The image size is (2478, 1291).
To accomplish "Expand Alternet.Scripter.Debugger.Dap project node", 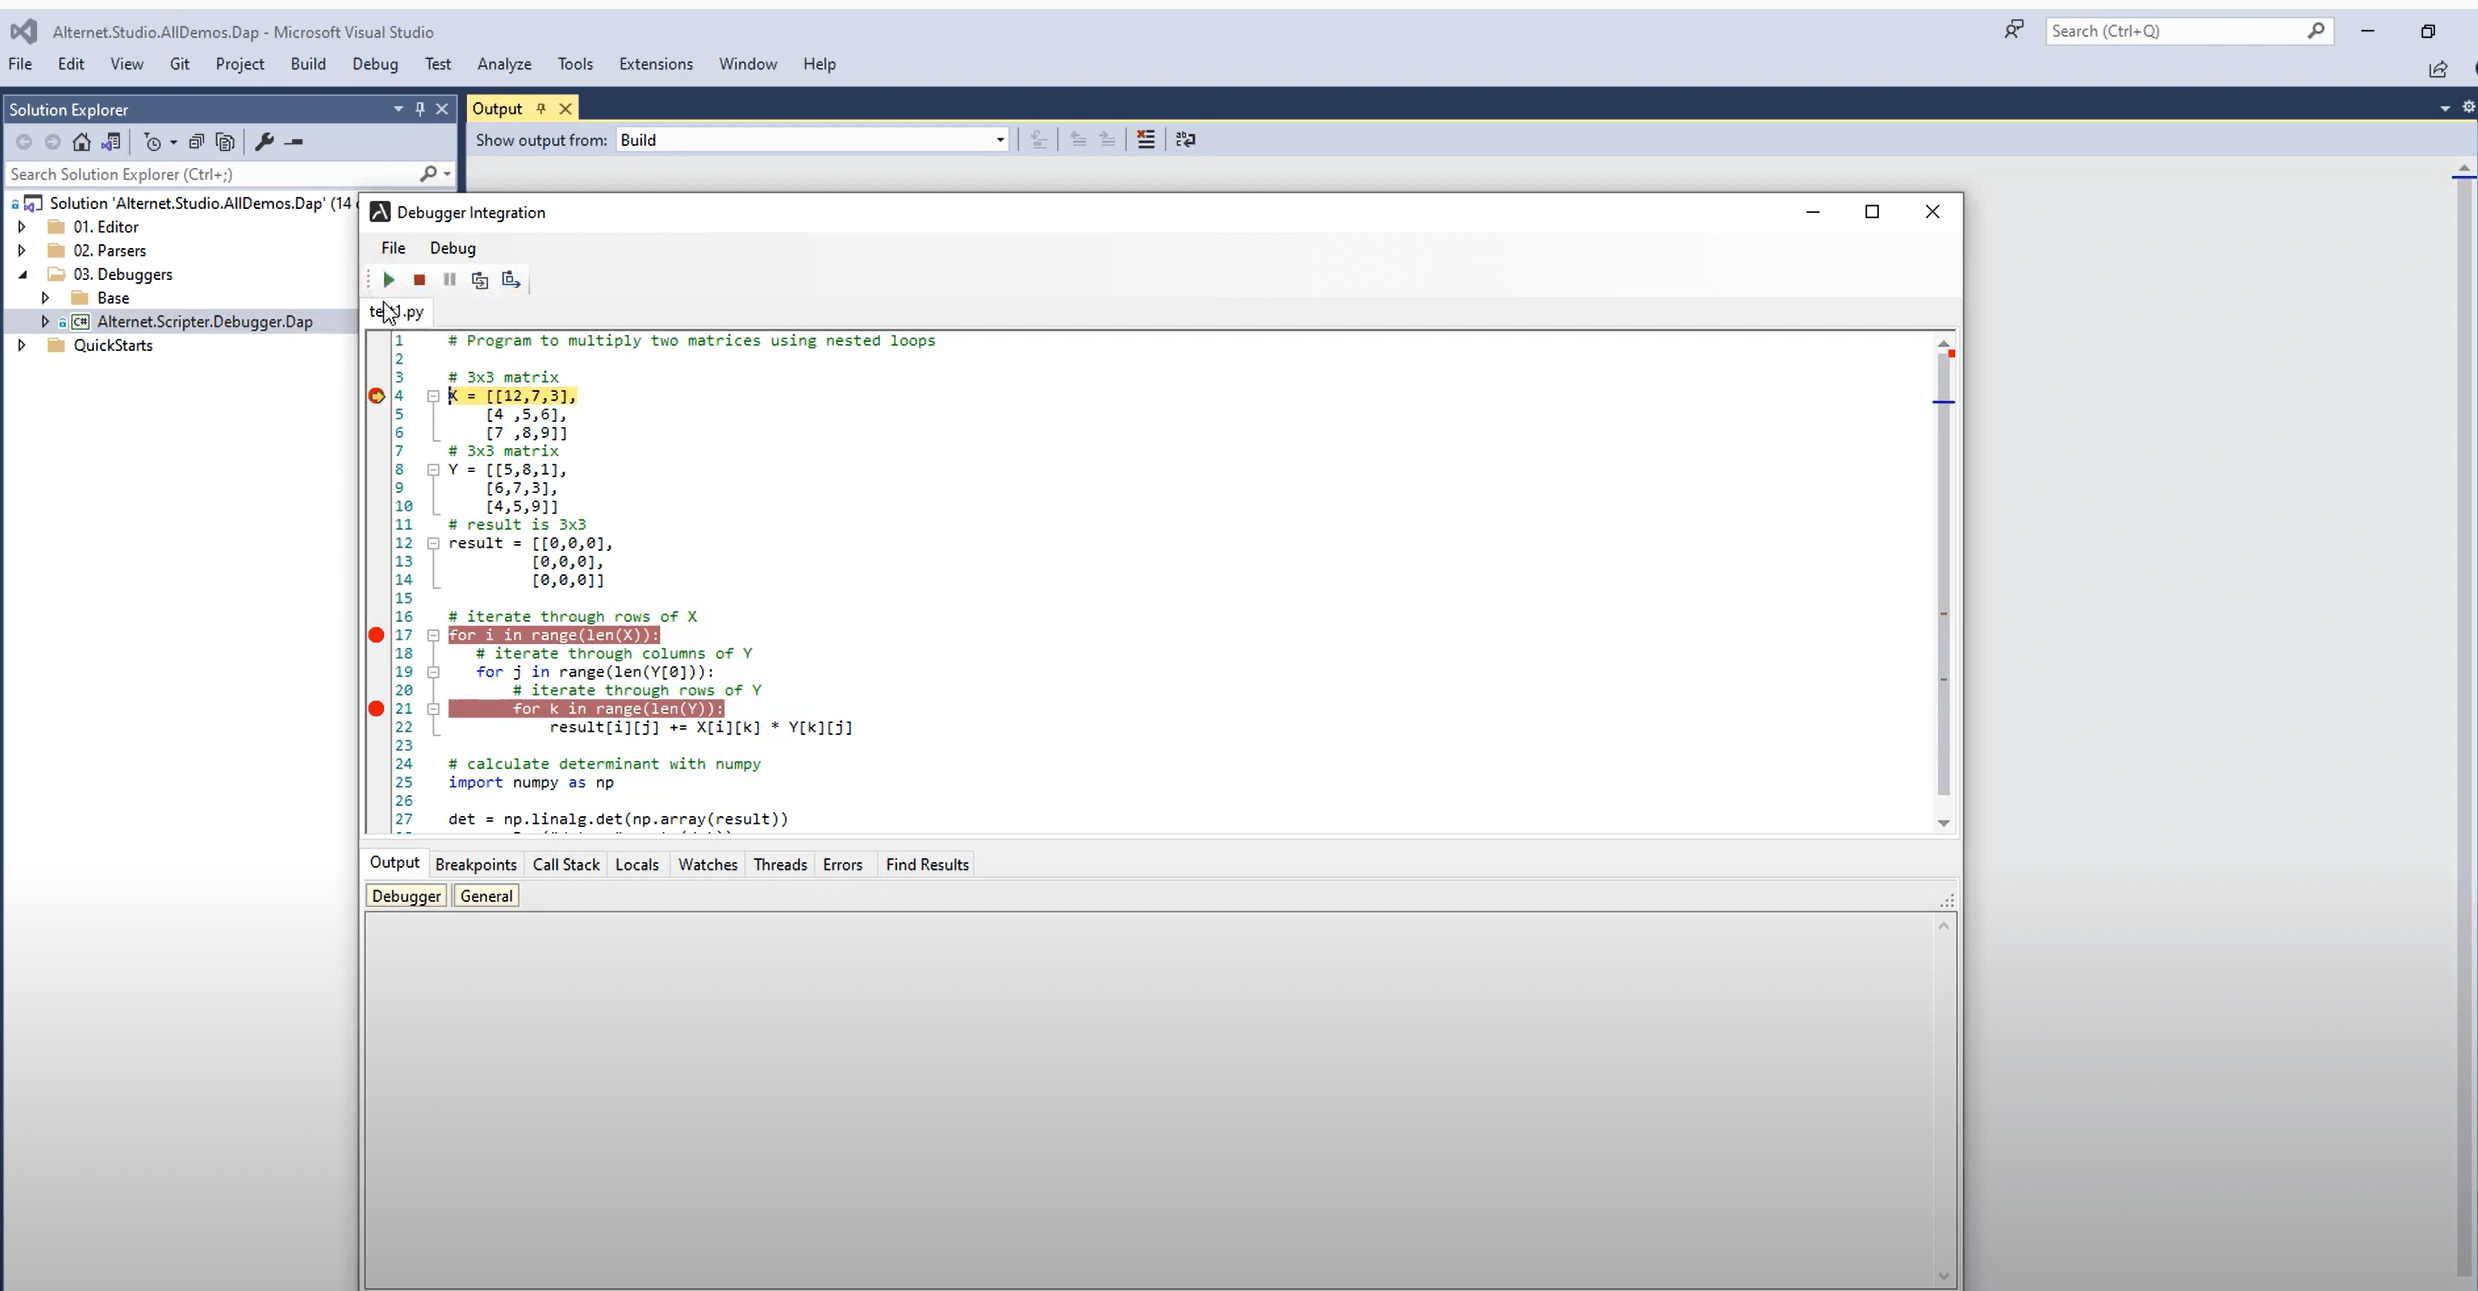I will click(45, 322).
